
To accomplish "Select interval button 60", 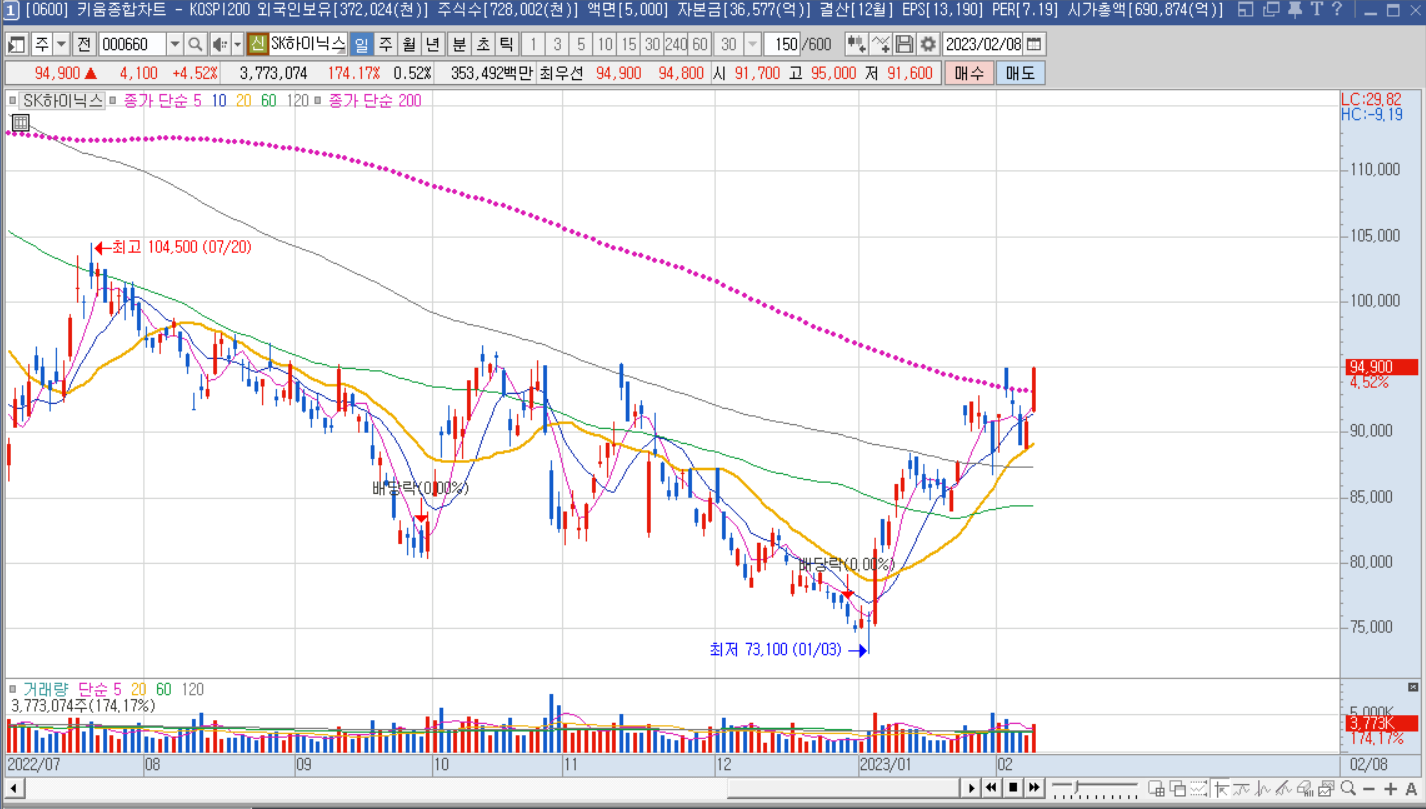I will tap(699, 44).
